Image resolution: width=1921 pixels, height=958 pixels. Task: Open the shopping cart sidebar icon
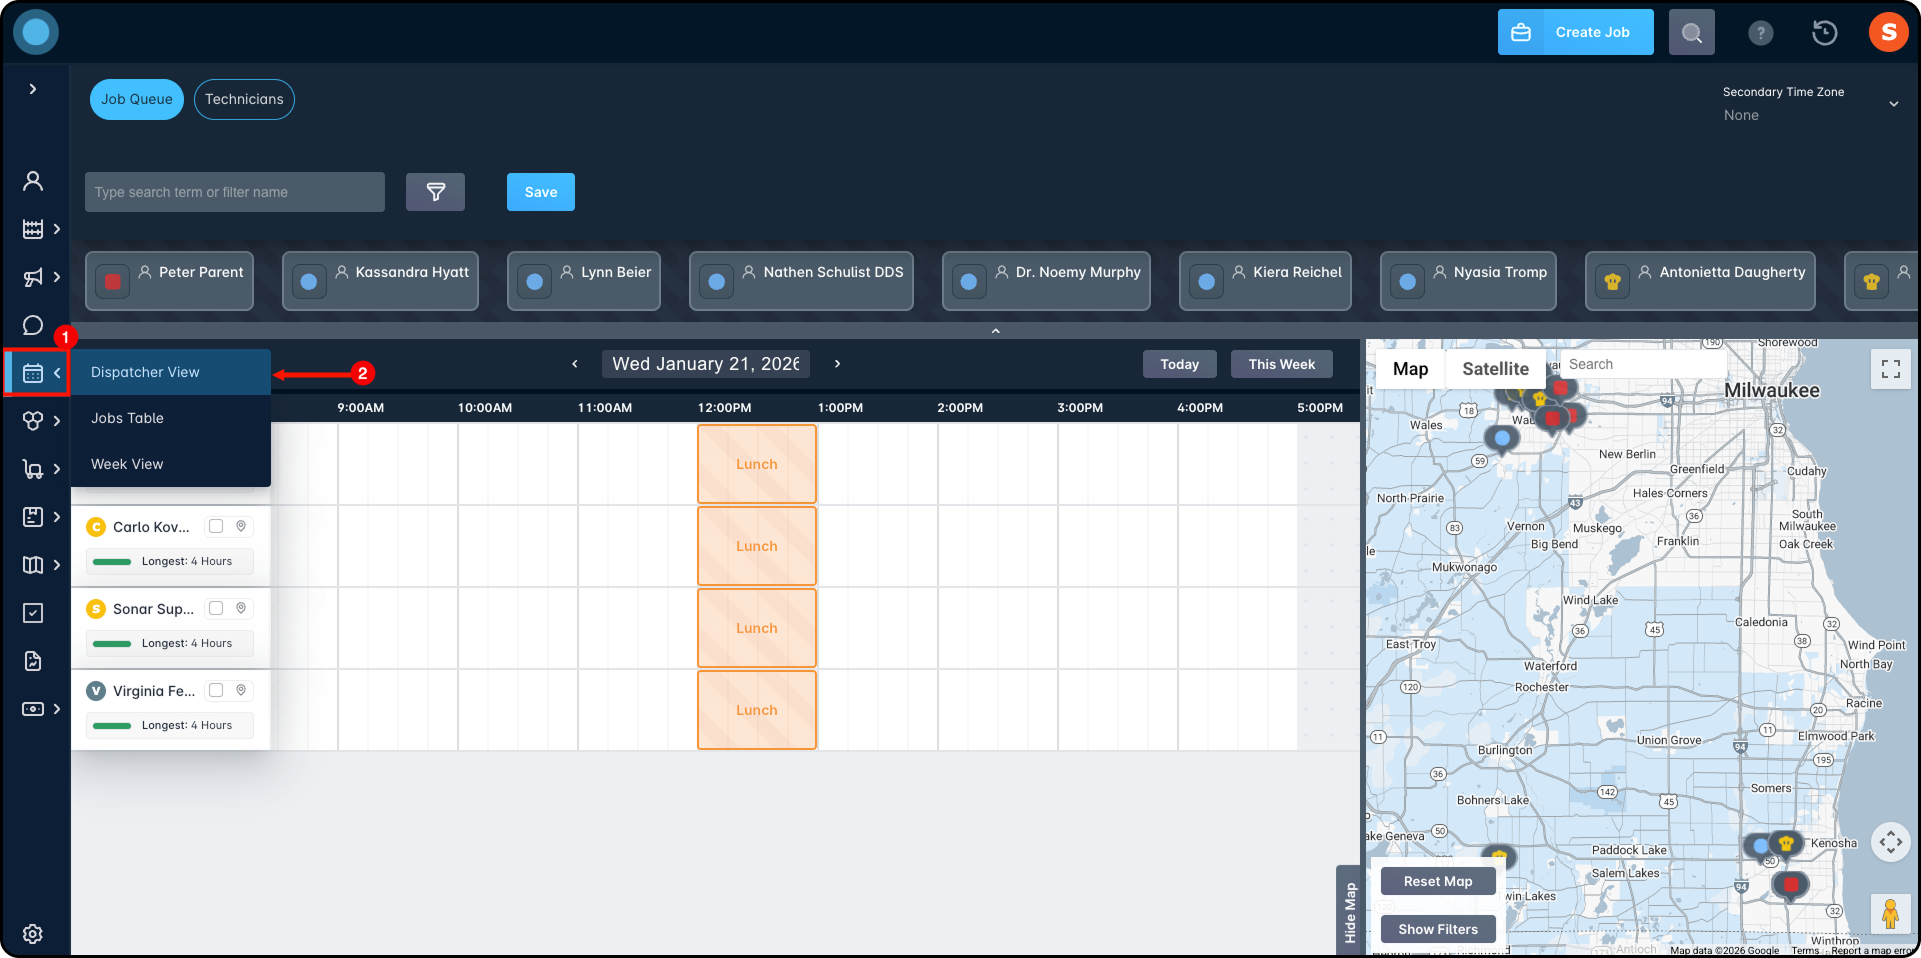click(33, 469)
